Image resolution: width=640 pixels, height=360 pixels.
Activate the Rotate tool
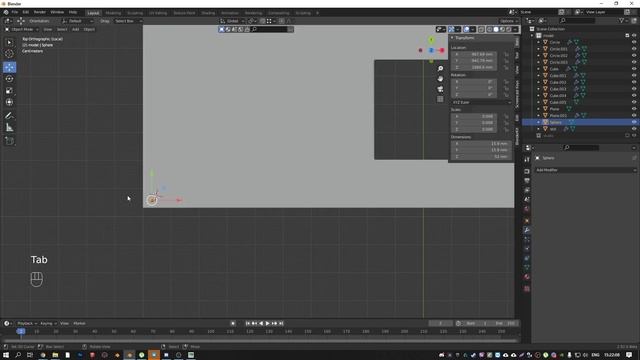coord(9,79)
